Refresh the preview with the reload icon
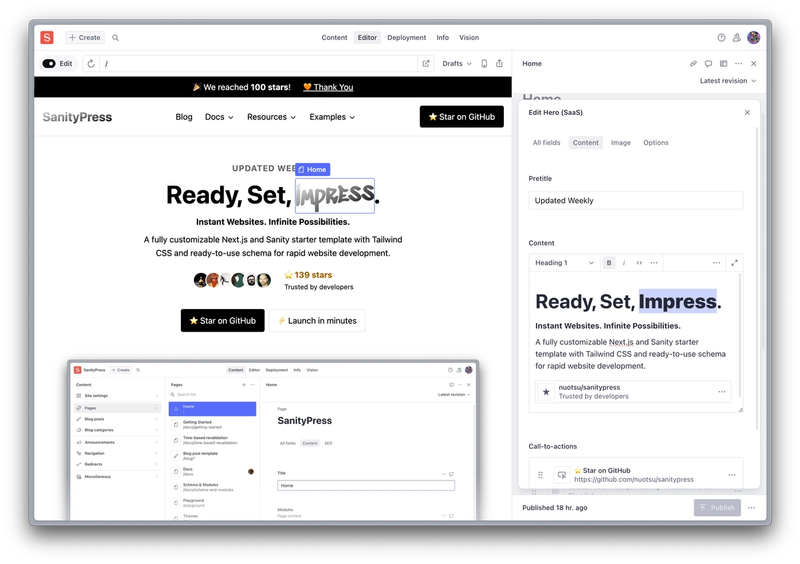 [x=91, y=64]
